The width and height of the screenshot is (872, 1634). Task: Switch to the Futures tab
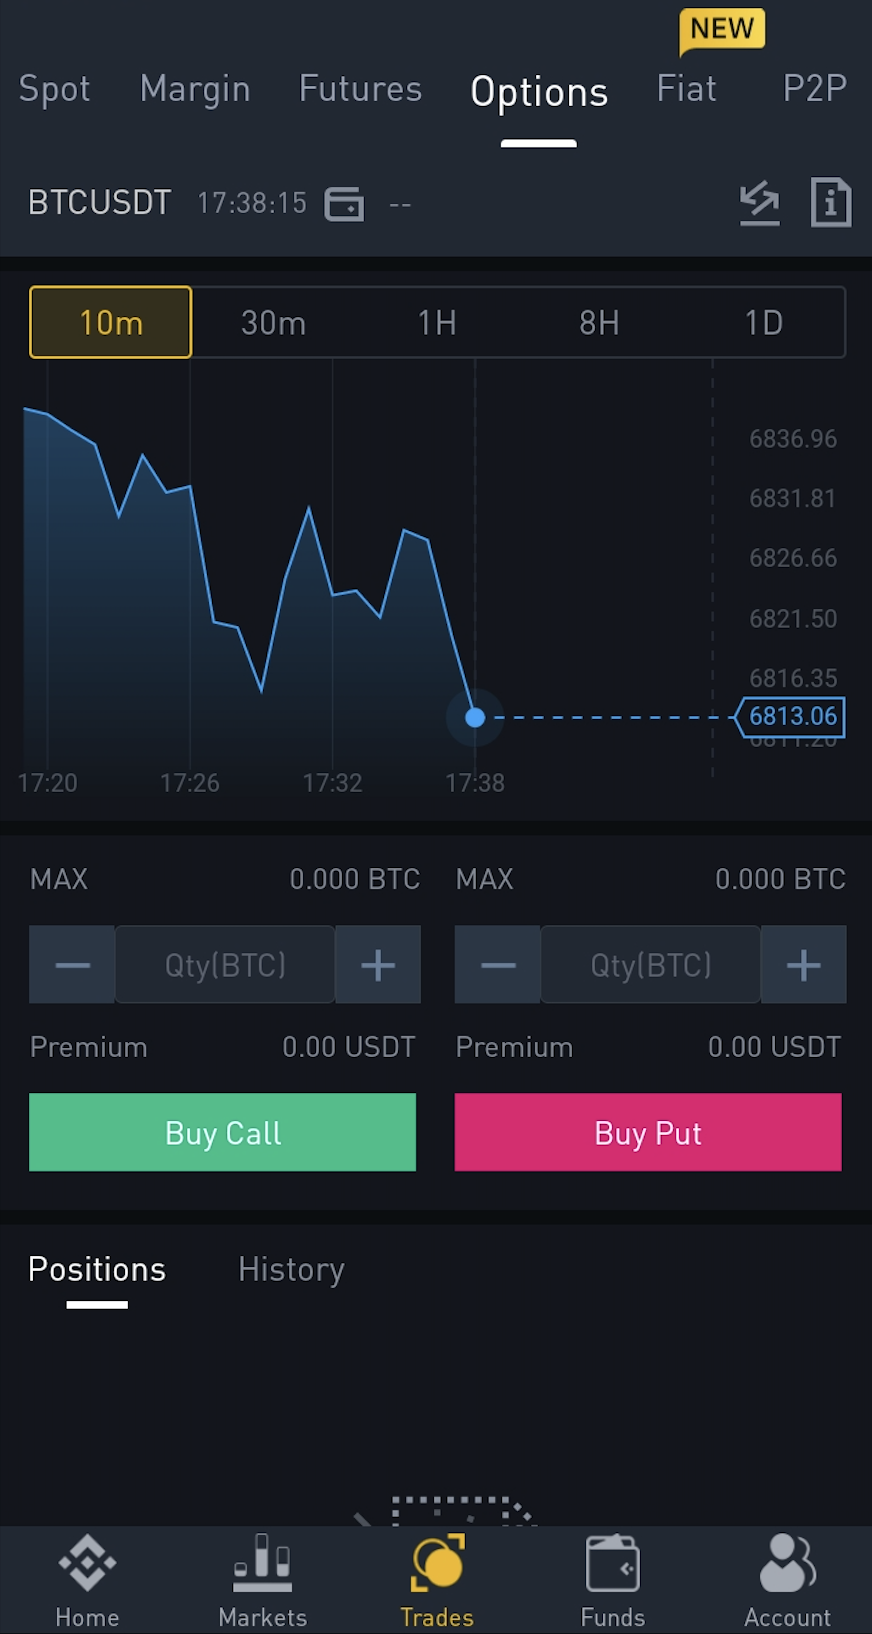(360, 89)
